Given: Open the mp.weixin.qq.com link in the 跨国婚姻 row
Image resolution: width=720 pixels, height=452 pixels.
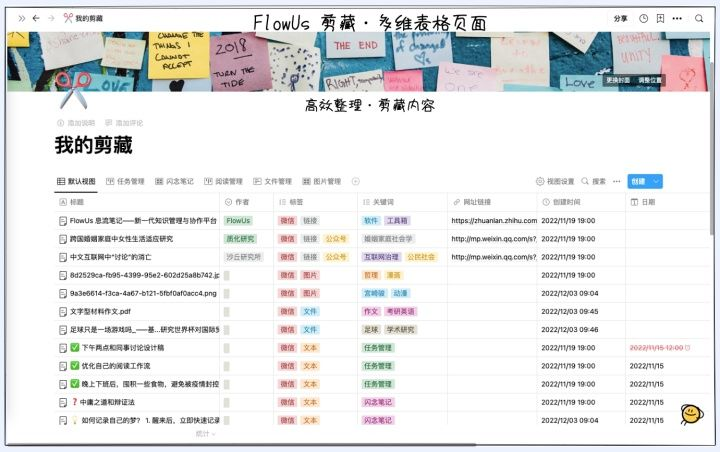Looking at the screenshot, I should point(494,239).
